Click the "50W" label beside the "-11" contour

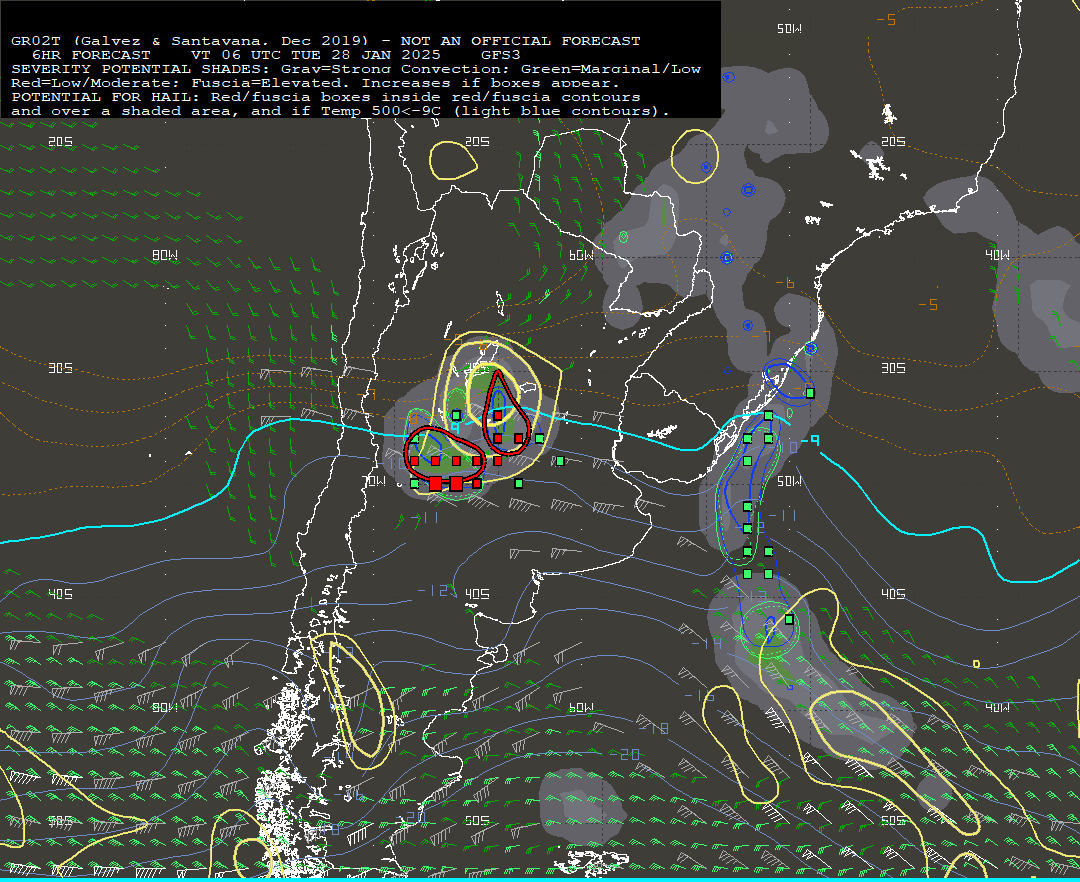[x=789, y=481]
